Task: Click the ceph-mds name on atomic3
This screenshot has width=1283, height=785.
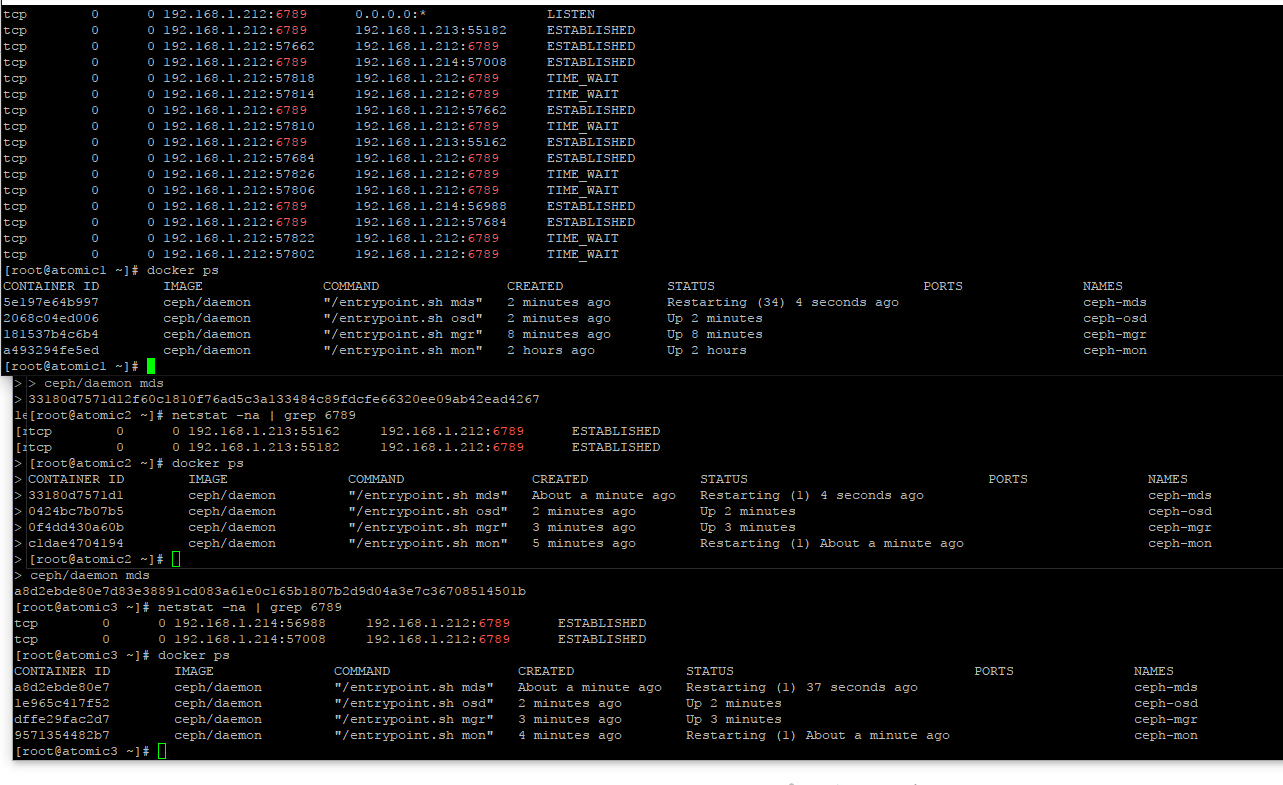Action: (1166, 687)
